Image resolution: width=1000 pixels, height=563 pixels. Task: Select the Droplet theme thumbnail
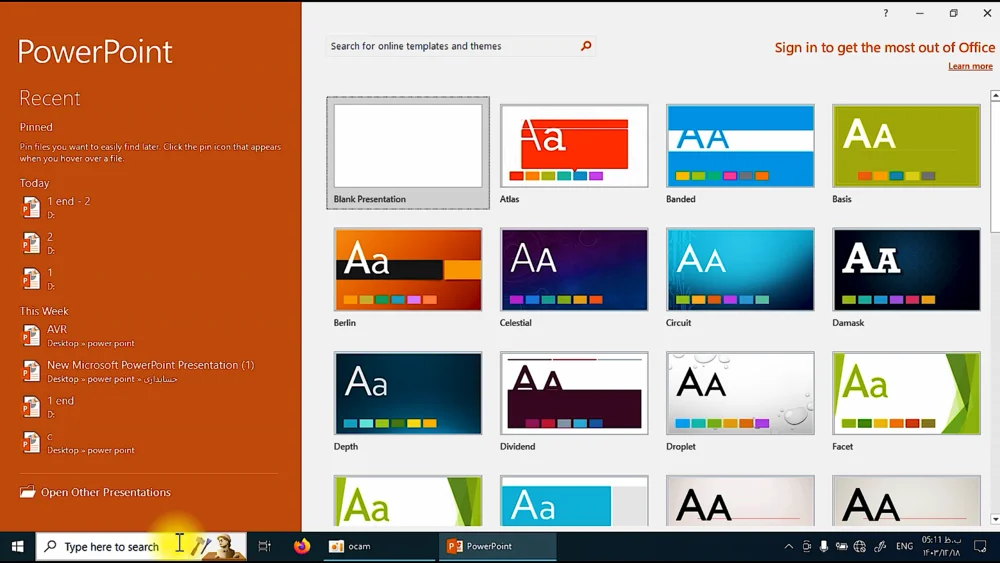click(x=740, y=393)
